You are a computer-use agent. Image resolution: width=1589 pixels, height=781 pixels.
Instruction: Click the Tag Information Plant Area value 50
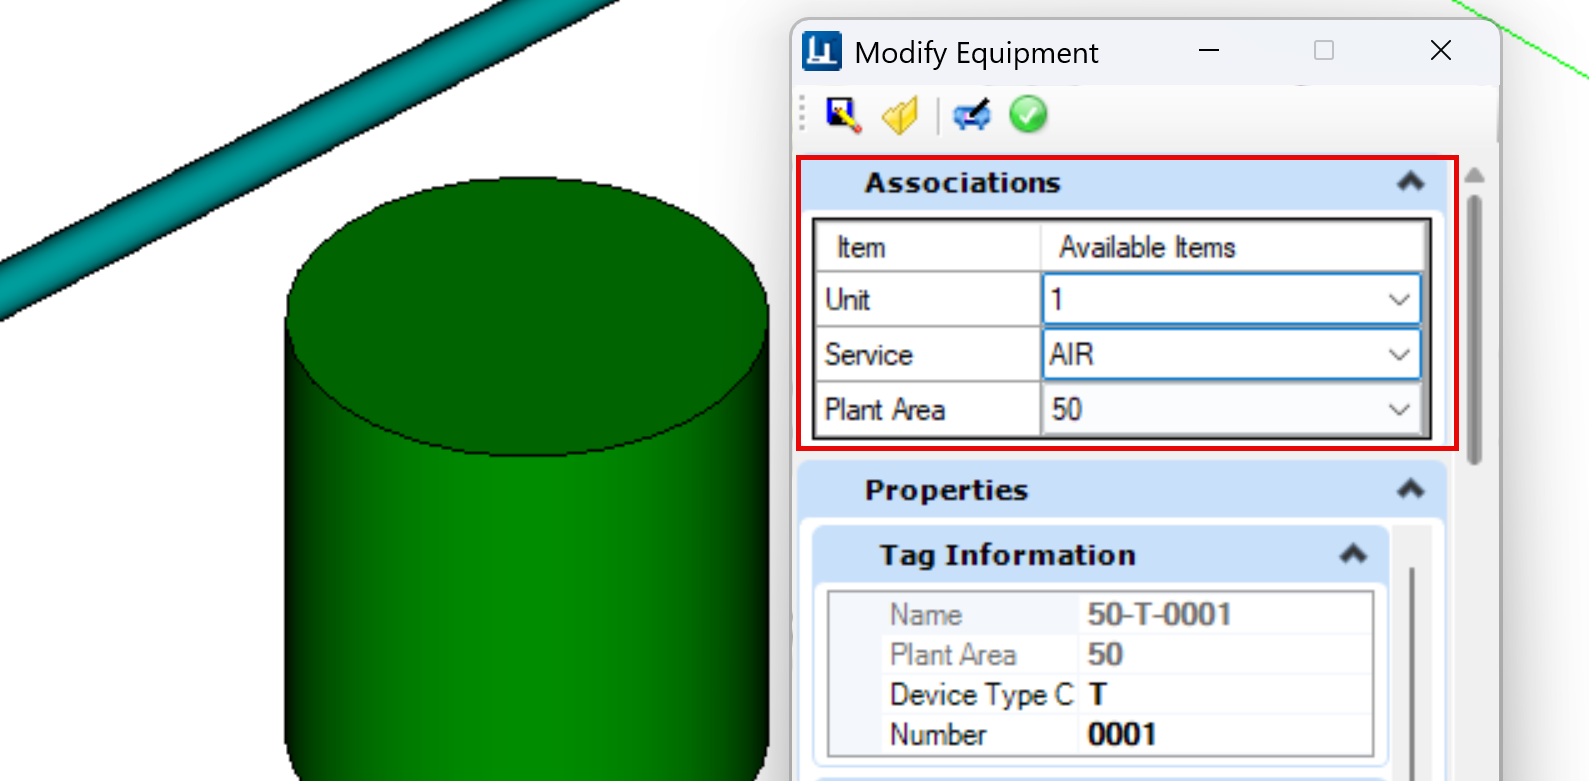pyautogui.click(x=1105, y=654)
